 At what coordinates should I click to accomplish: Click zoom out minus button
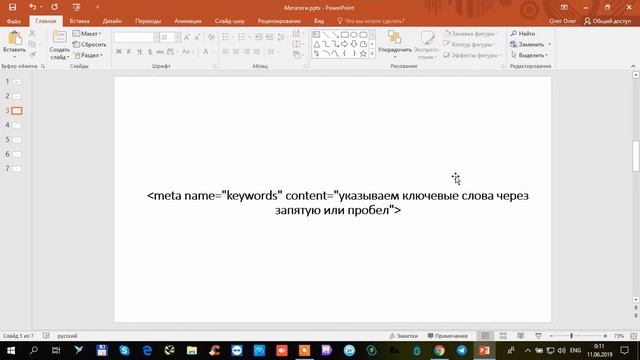point(551,336)
